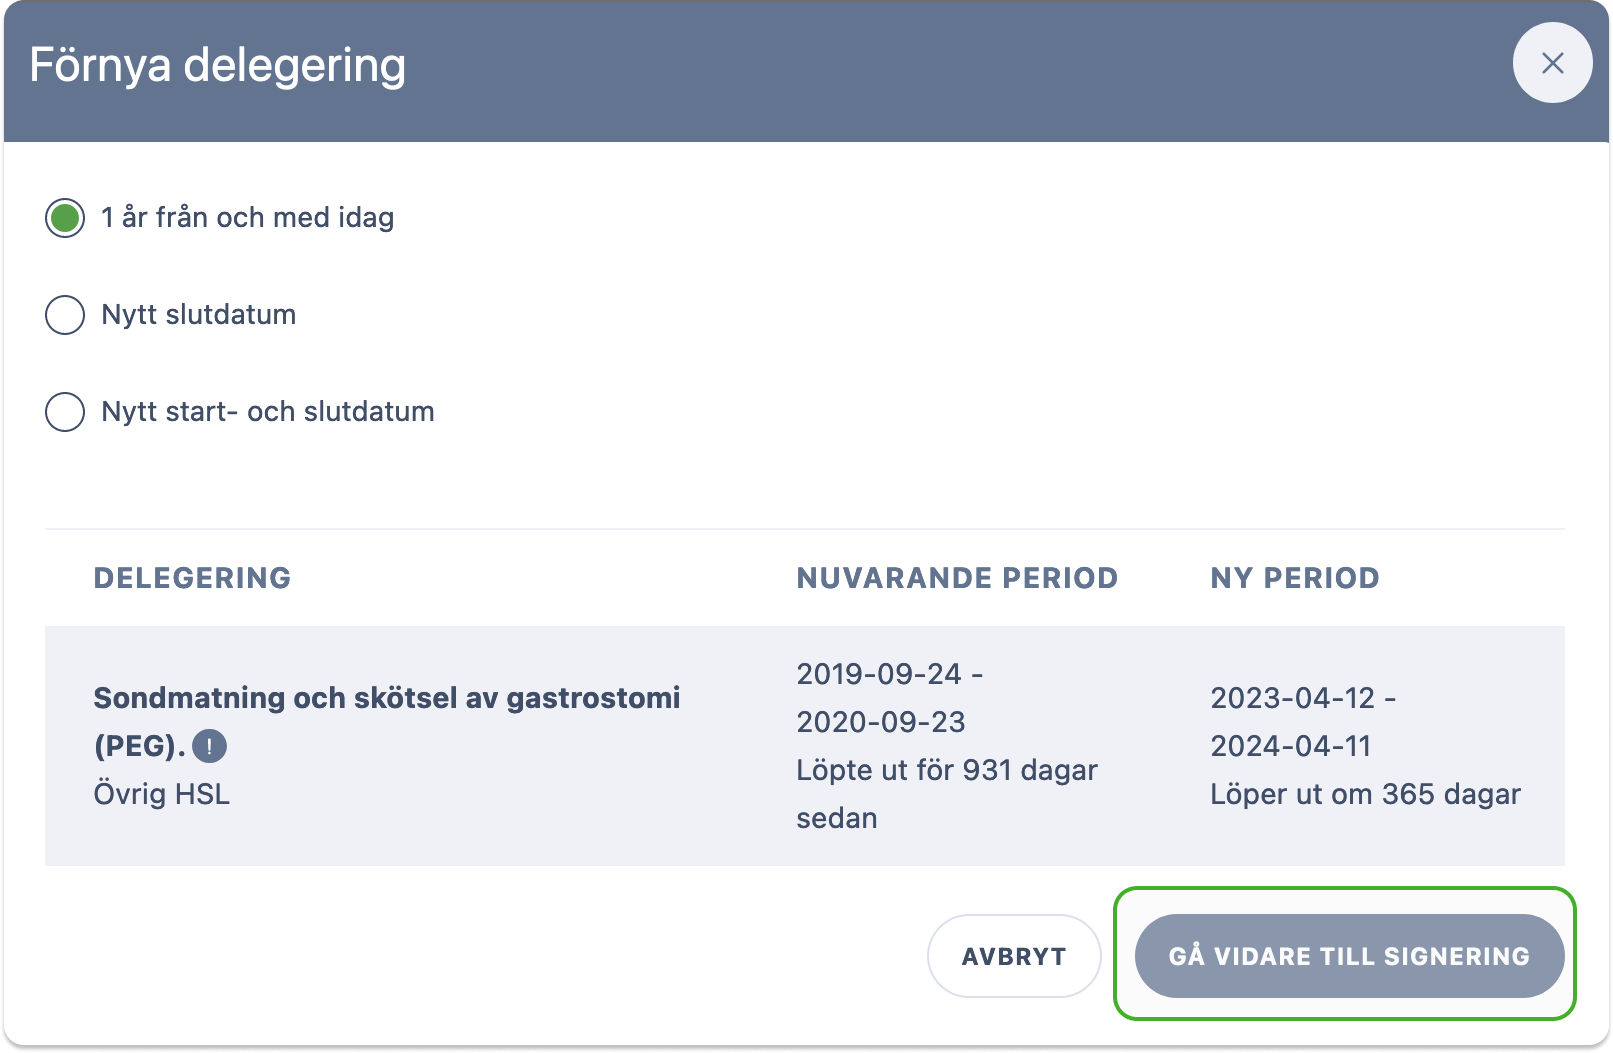Click the 'Löper ut om 365 dagar' text
The width and height of the screenshot is (1613, 1053).
tap(1365, 794)
